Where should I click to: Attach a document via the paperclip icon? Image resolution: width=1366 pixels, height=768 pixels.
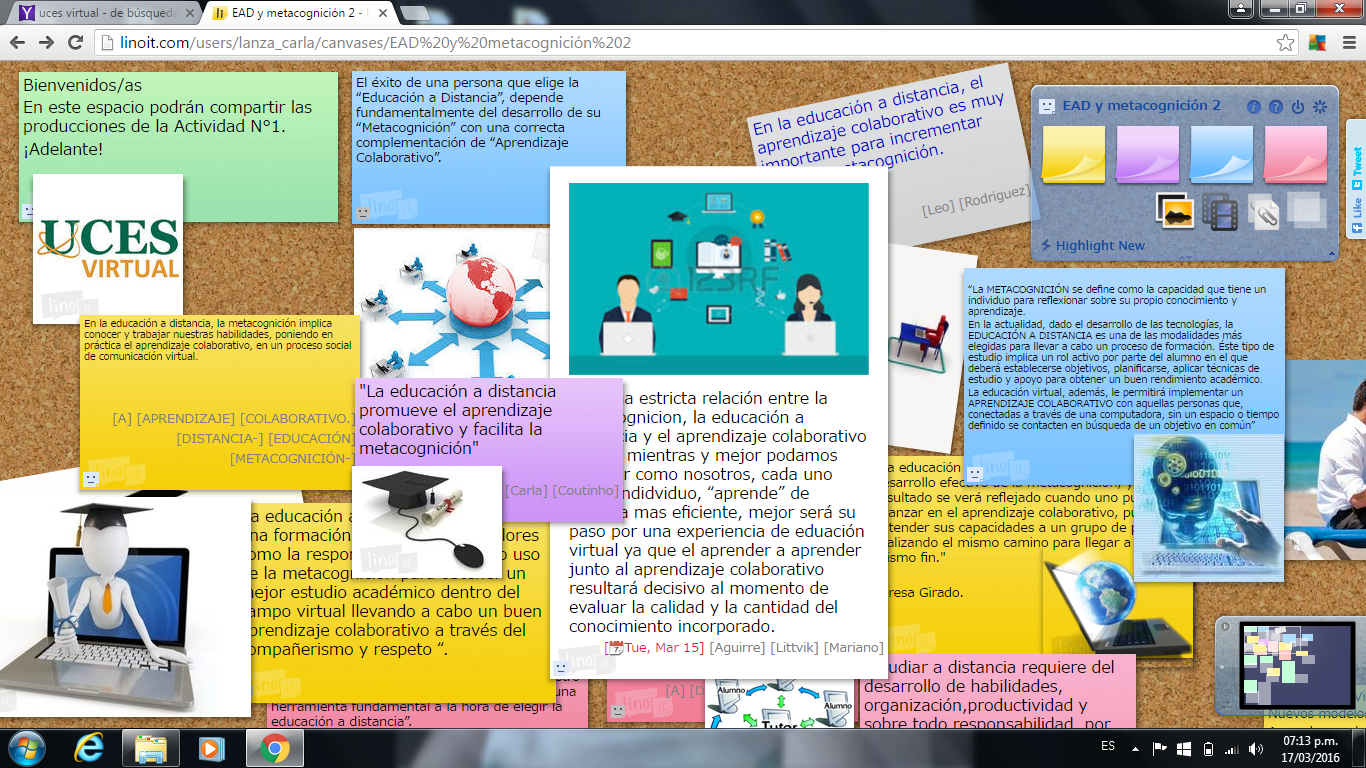(1264, 211)
